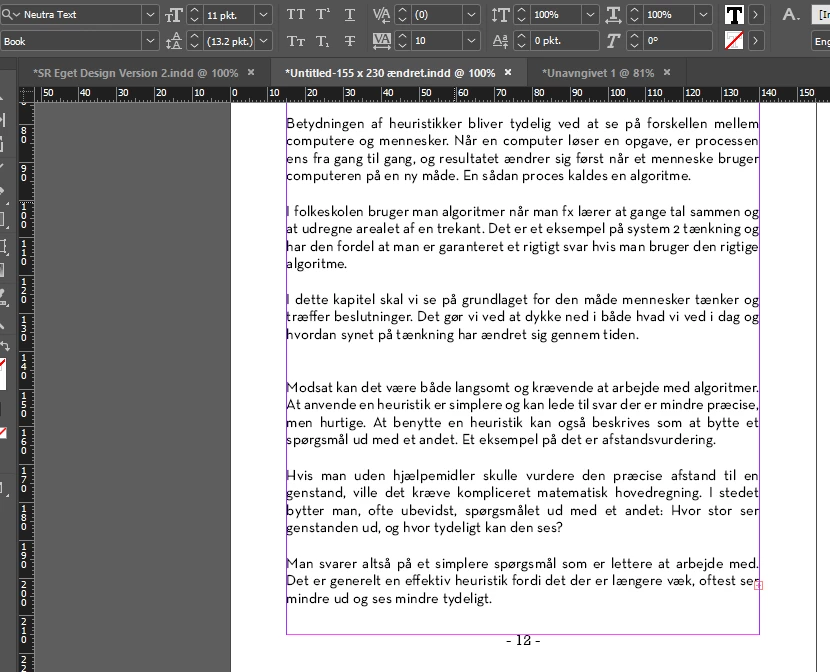Click the word folkeskolen in the second paragraph
830x672 pixels.
click(x=328, y=212)
